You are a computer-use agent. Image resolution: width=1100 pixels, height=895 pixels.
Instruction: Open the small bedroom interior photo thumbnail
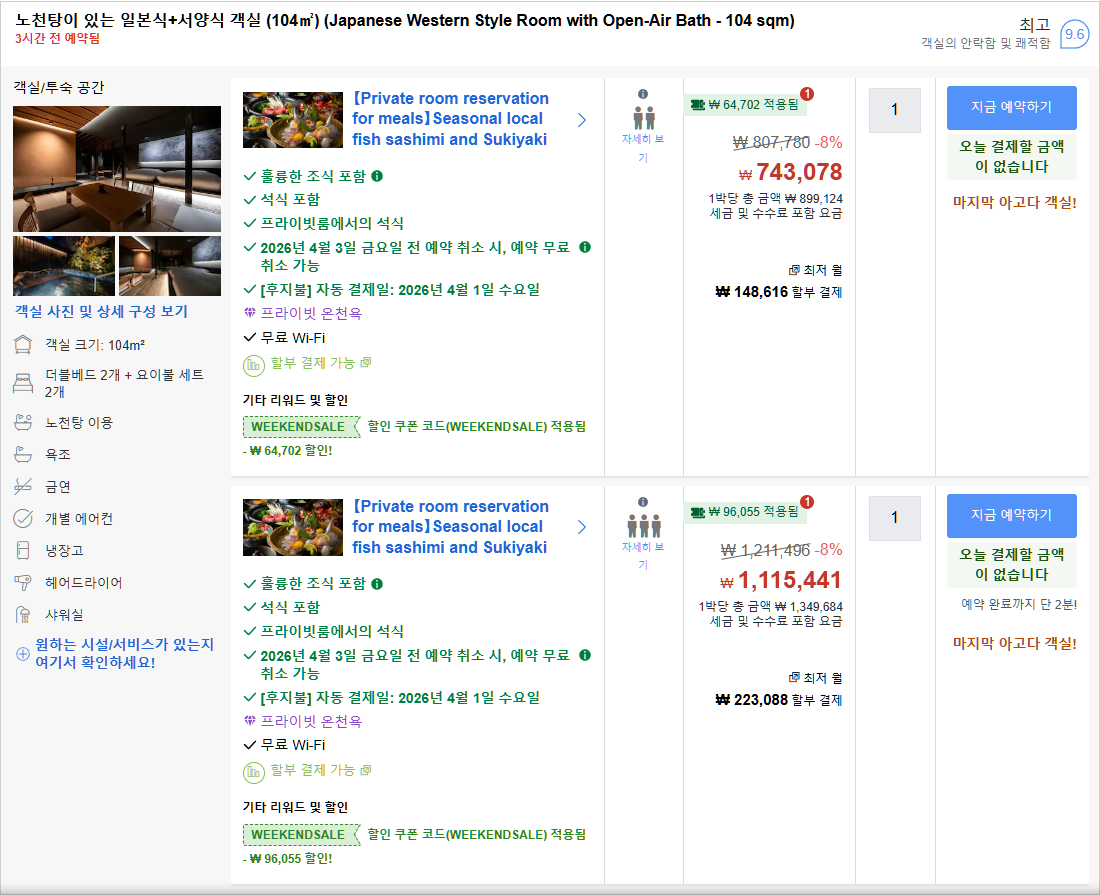coord(170,266)
